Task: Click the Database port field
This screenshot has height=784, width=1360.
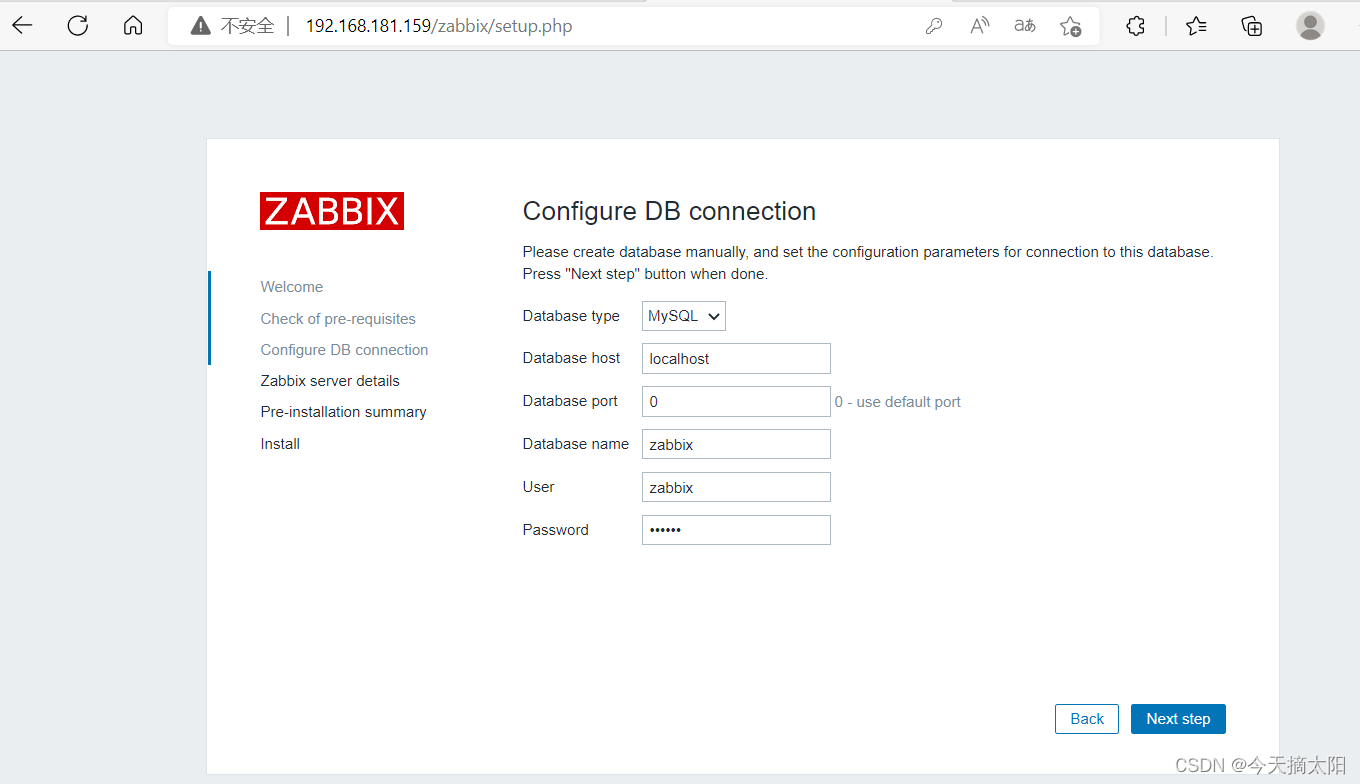Action: pyautogui.click(x=736, y=402)
